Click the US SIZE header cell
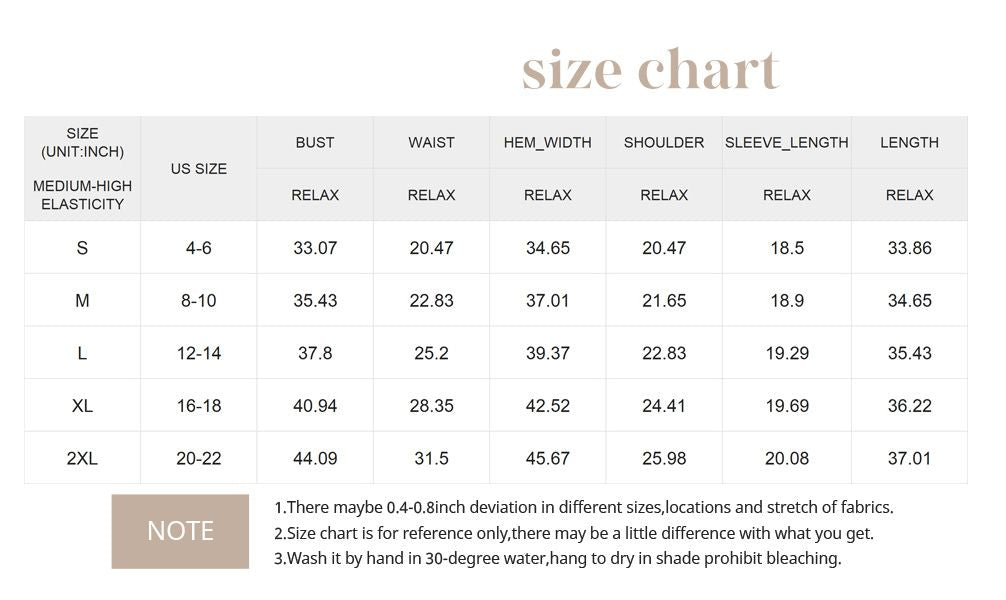This screenshot has width=1006, height=600. tap(199, 169)
